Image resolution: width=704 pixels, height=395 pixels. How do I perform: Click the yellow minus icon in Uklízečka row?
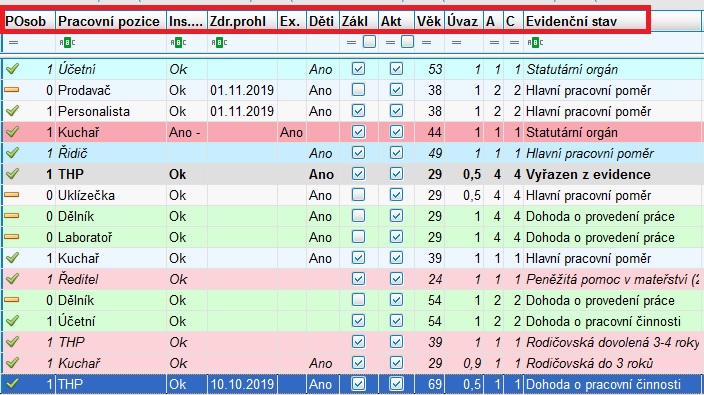(12, 195)
